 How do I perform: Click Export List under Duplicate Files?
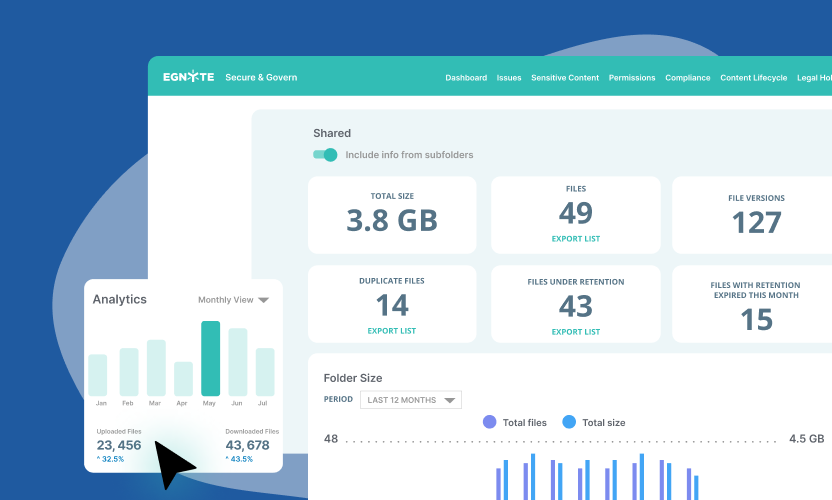tap(392, 331)
